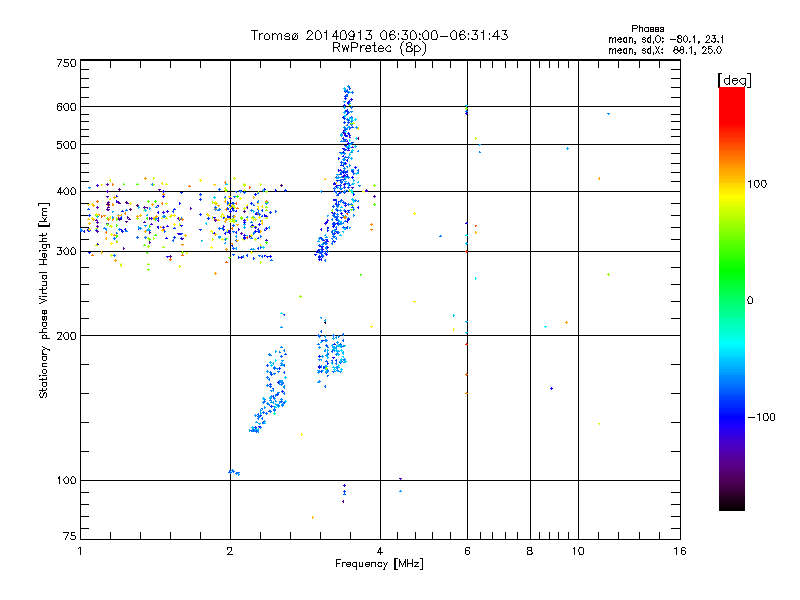Click the black bottom of the phase colorbar
The image size is (800, 600).
pyautogui.click(x=732, y=503)
